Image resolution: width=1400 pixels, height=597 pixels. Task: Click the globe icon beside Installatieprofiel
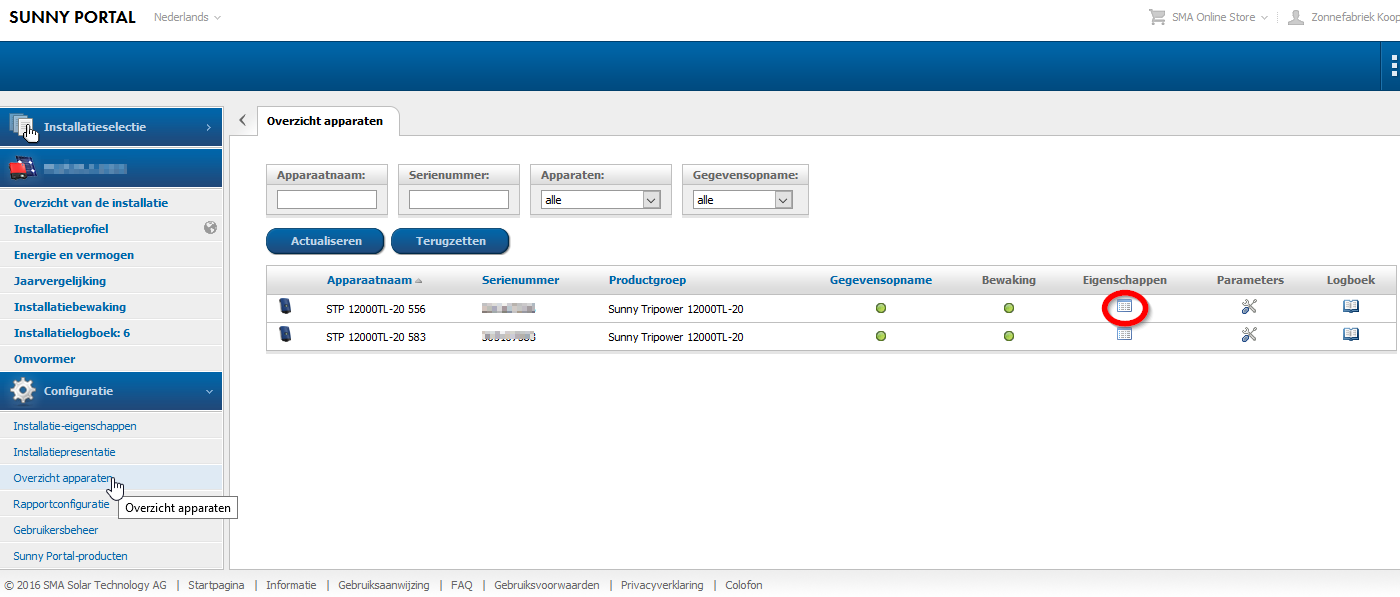[x=210, y=228]
